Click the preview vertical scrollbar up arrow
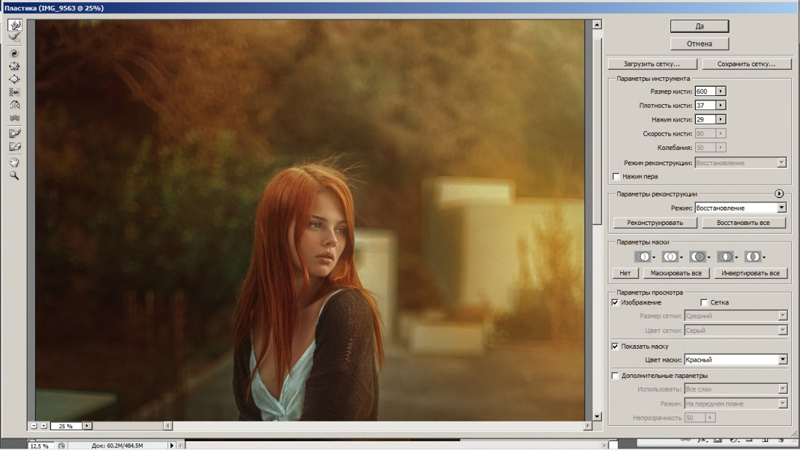 (597, 24)
